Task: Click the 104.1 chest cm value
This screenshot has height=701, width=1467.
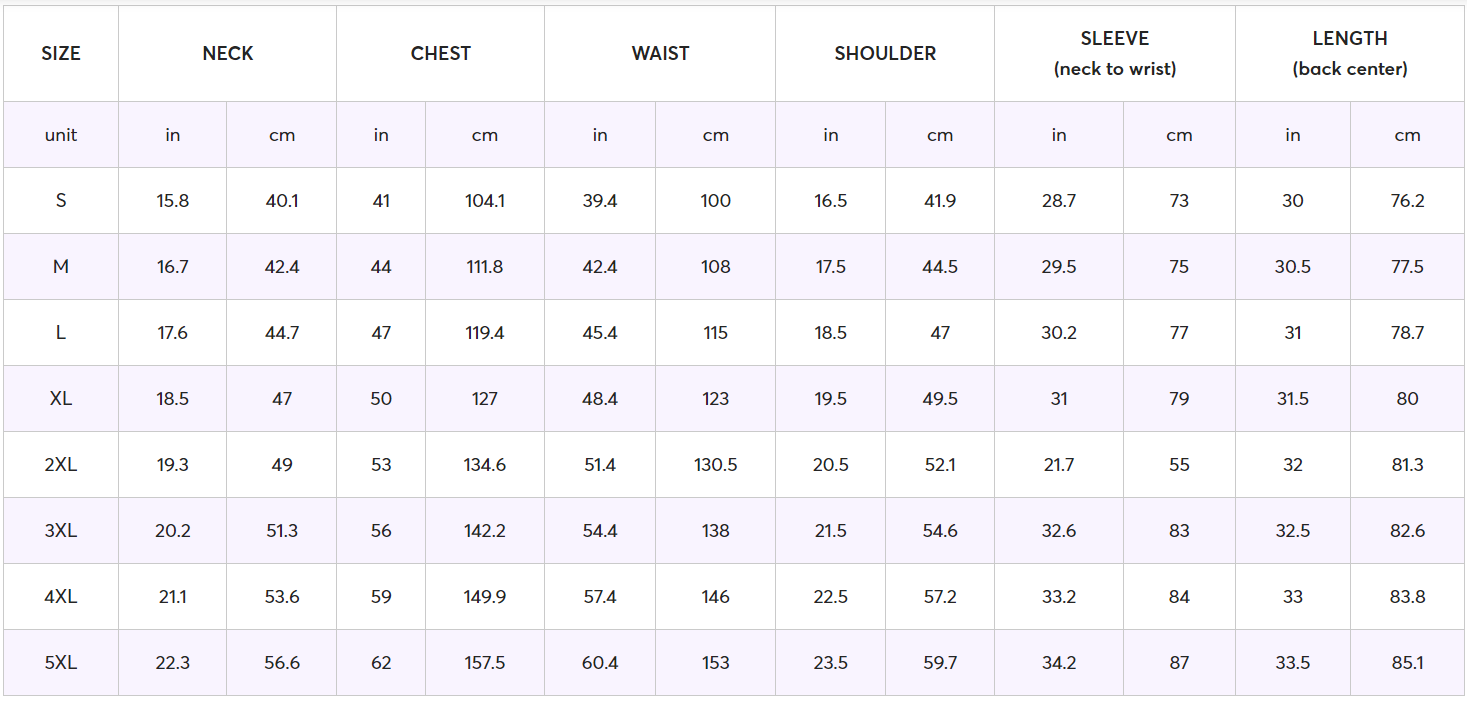Action: [x=485, y=201]
